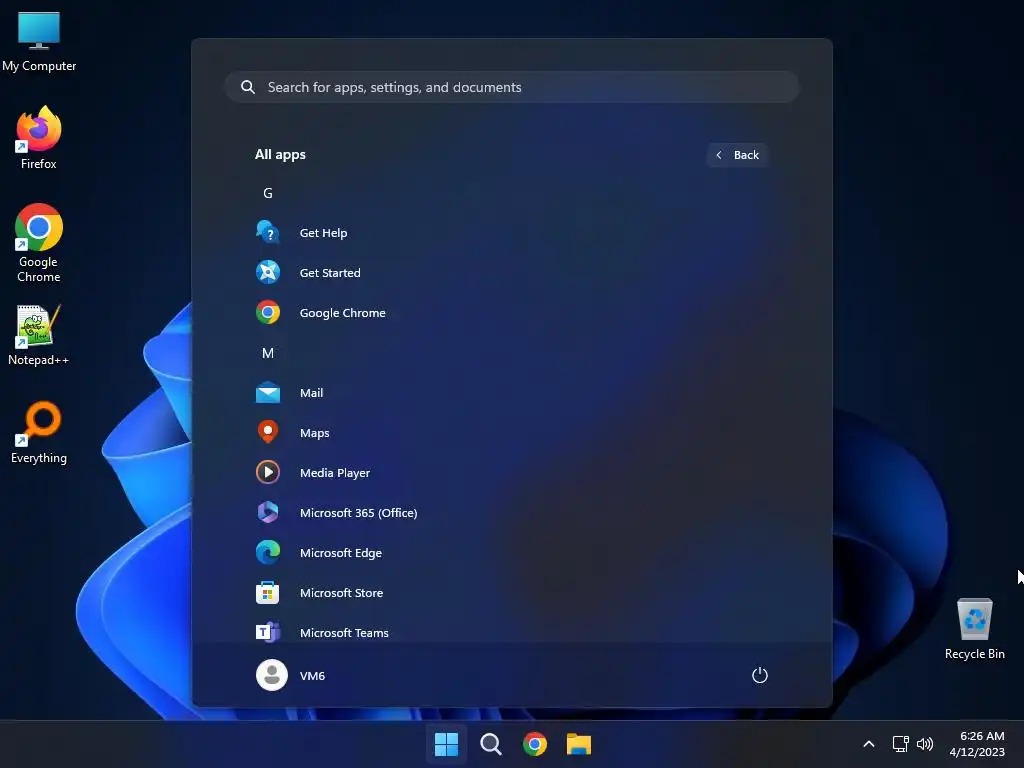Screen dimensions: 1024x768
Task: Click the "All apps" heading
Action: click(280, 155)
